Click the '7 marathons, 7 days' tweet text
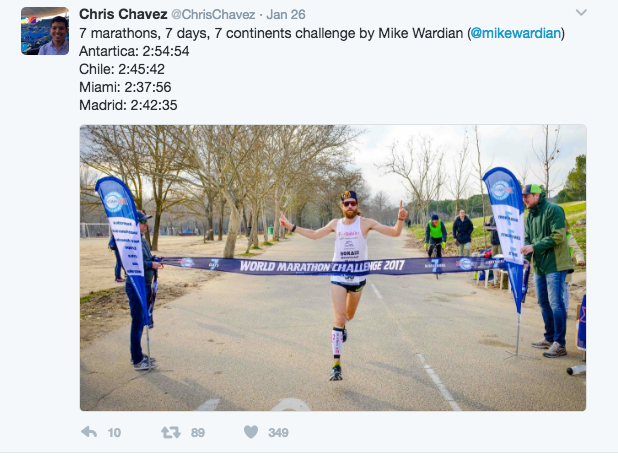The height and width of the screenshot is (471, 618). pyautogui.click(x=322, y=33)
